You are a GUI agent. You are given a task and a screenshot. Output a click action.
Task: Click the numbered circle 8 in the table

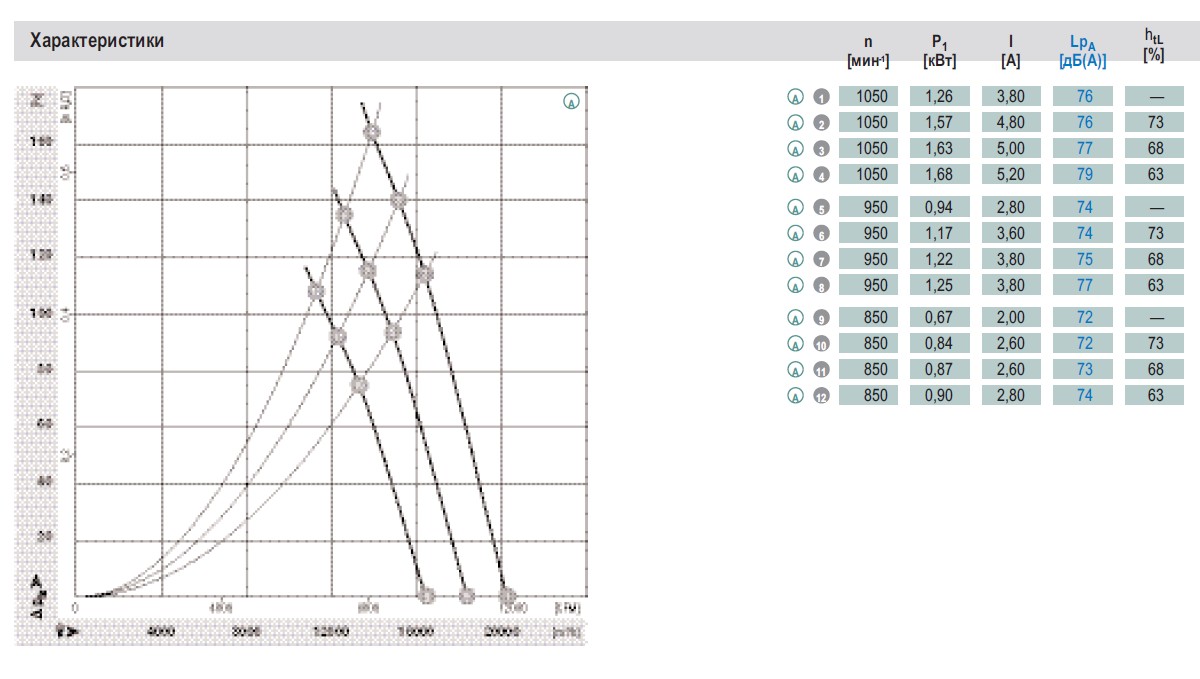coord(821,287)
